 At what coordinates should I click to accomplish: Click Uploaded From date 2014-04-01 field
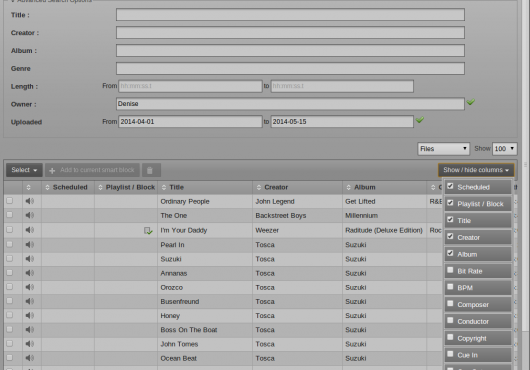click(190, 122)
